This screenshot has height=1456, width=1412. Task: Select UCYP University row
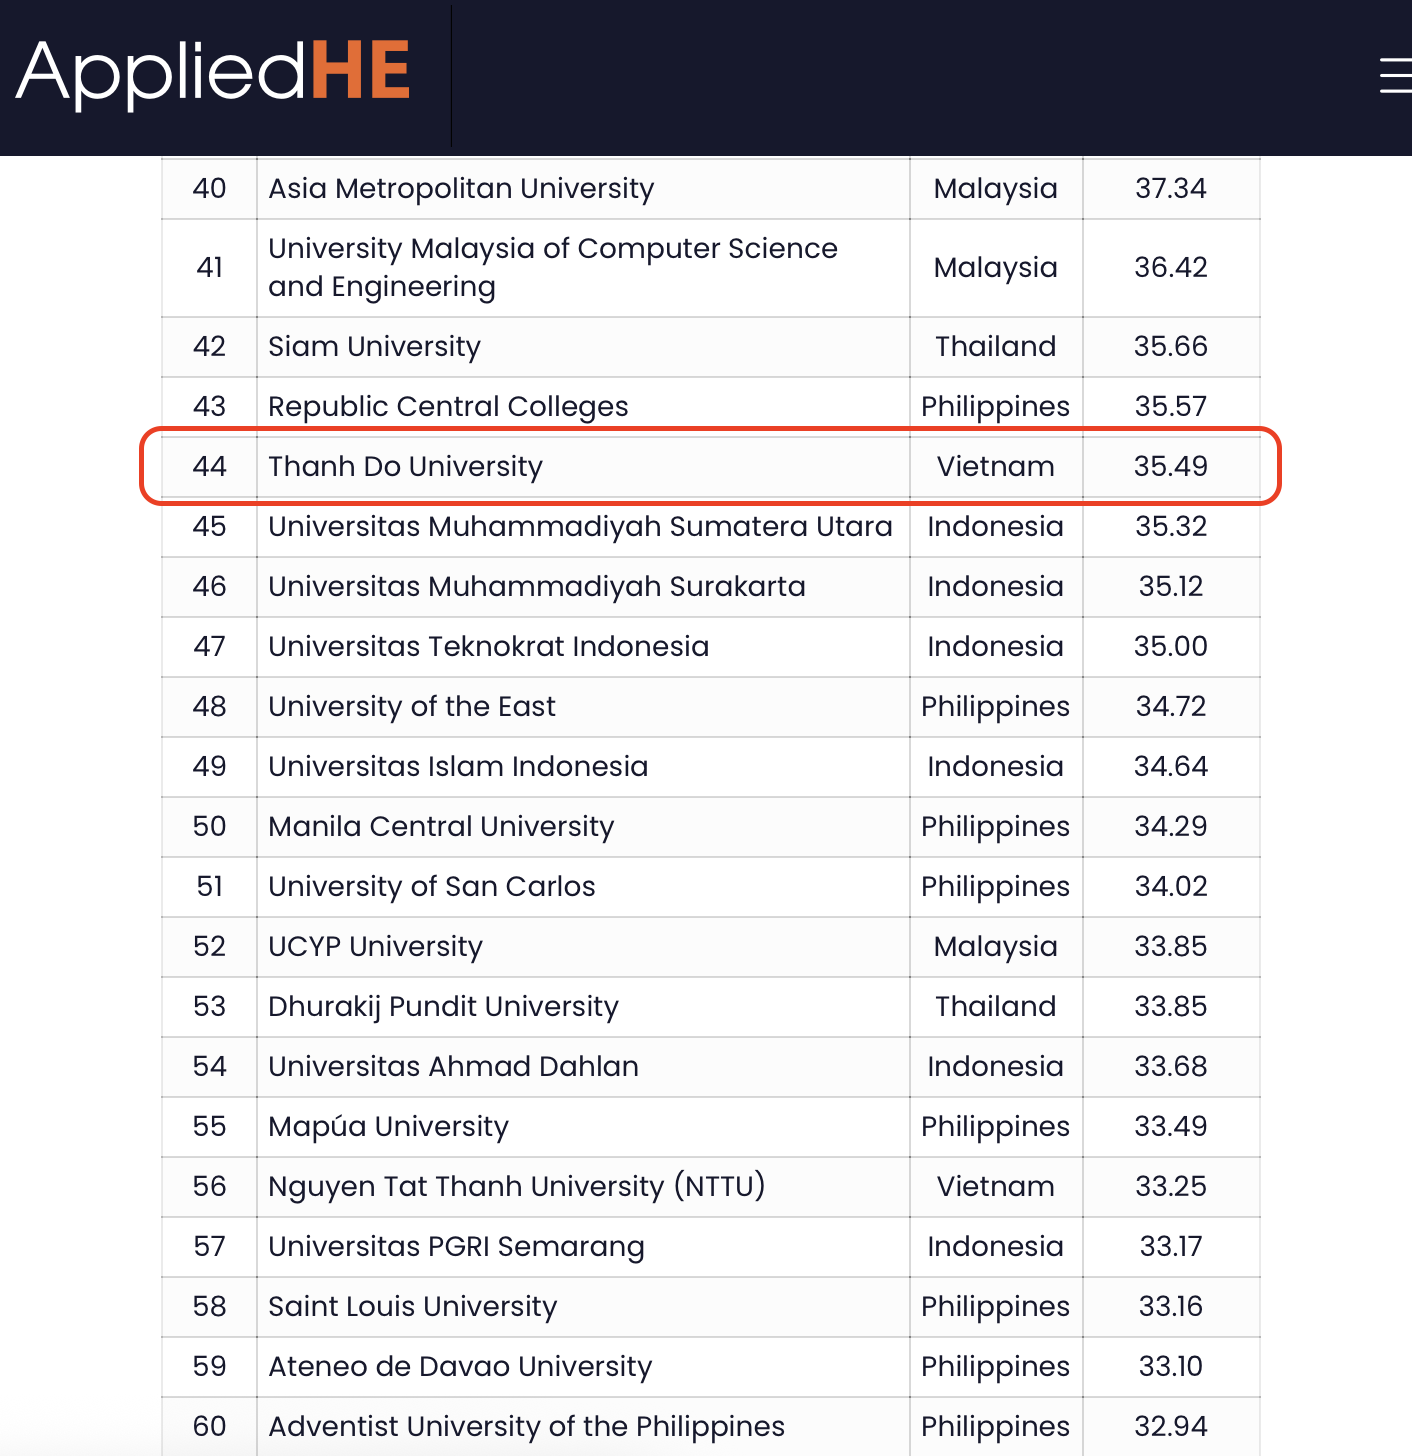pyautogui.click(x=374, y=946)
